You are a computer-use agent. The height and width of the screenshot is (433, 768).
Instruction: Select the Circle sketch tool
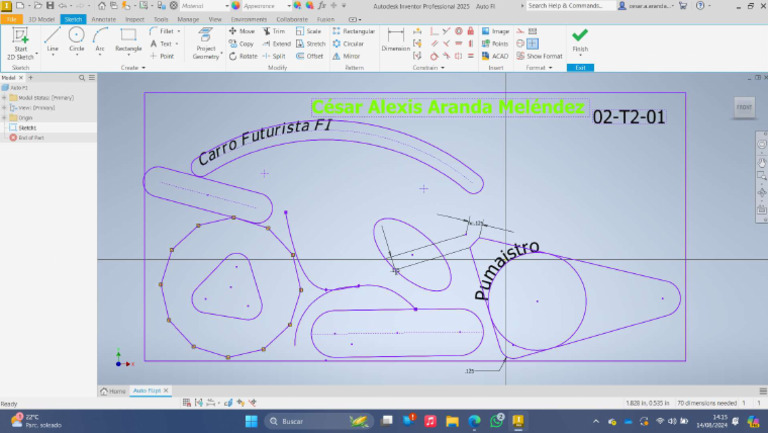[76, 41]
